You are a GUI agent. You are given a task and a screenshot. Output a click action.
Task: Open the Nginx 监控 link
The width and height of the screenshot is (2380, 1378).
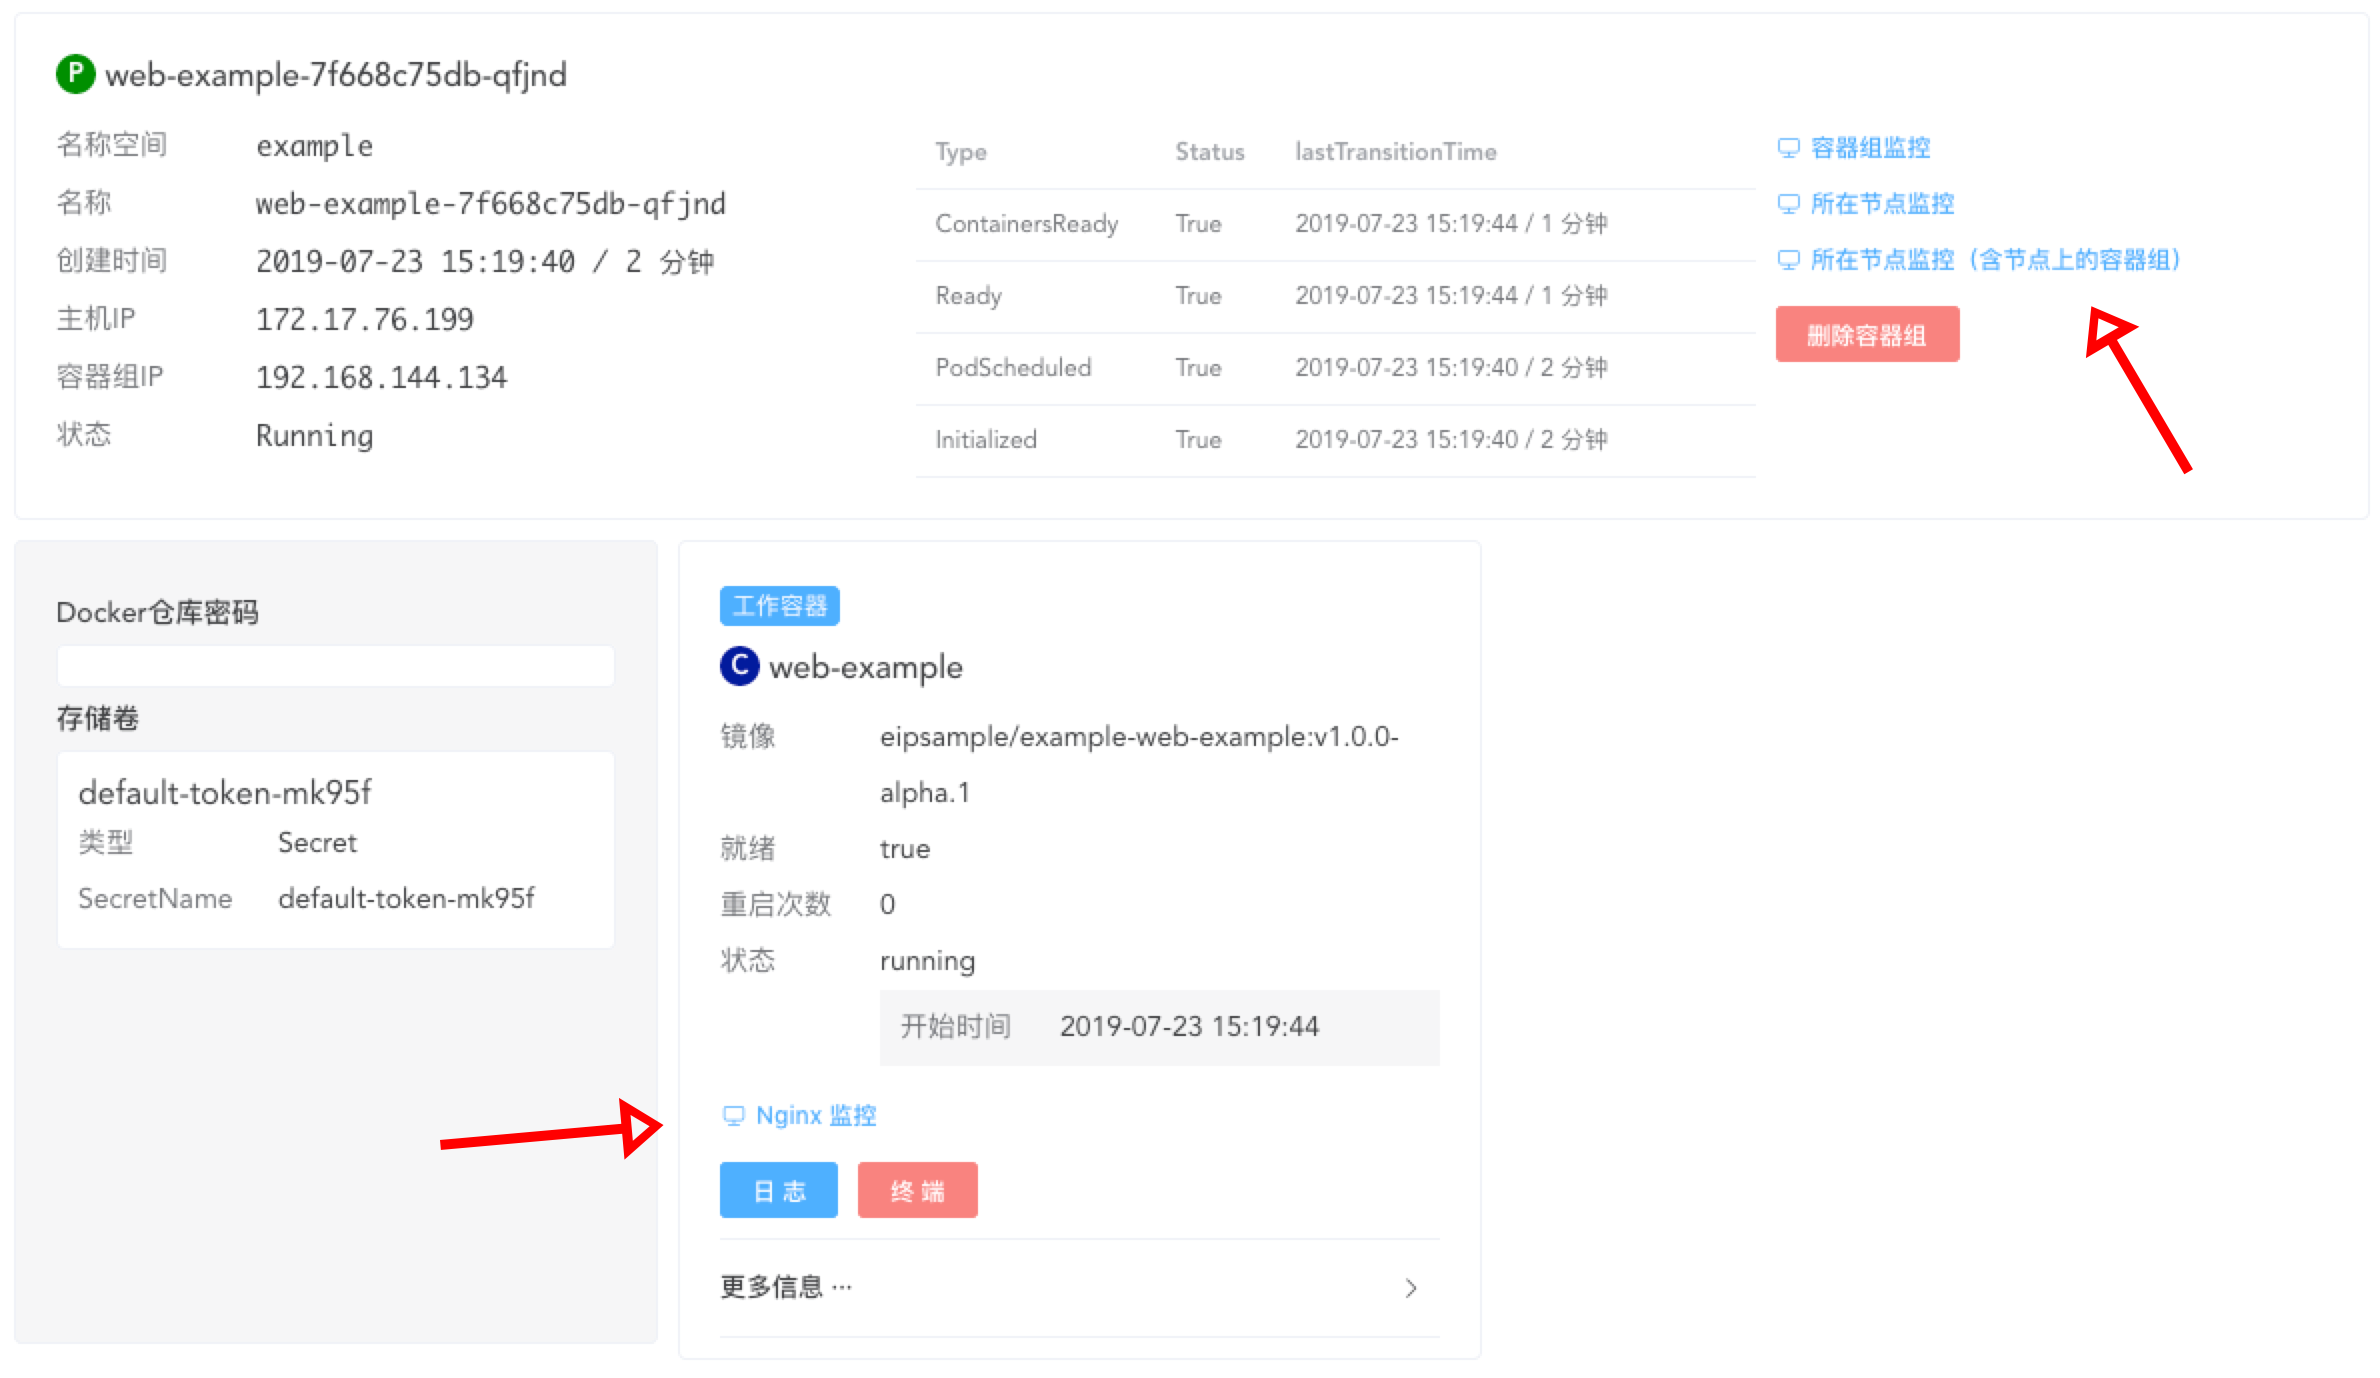tap(816, 1116)
